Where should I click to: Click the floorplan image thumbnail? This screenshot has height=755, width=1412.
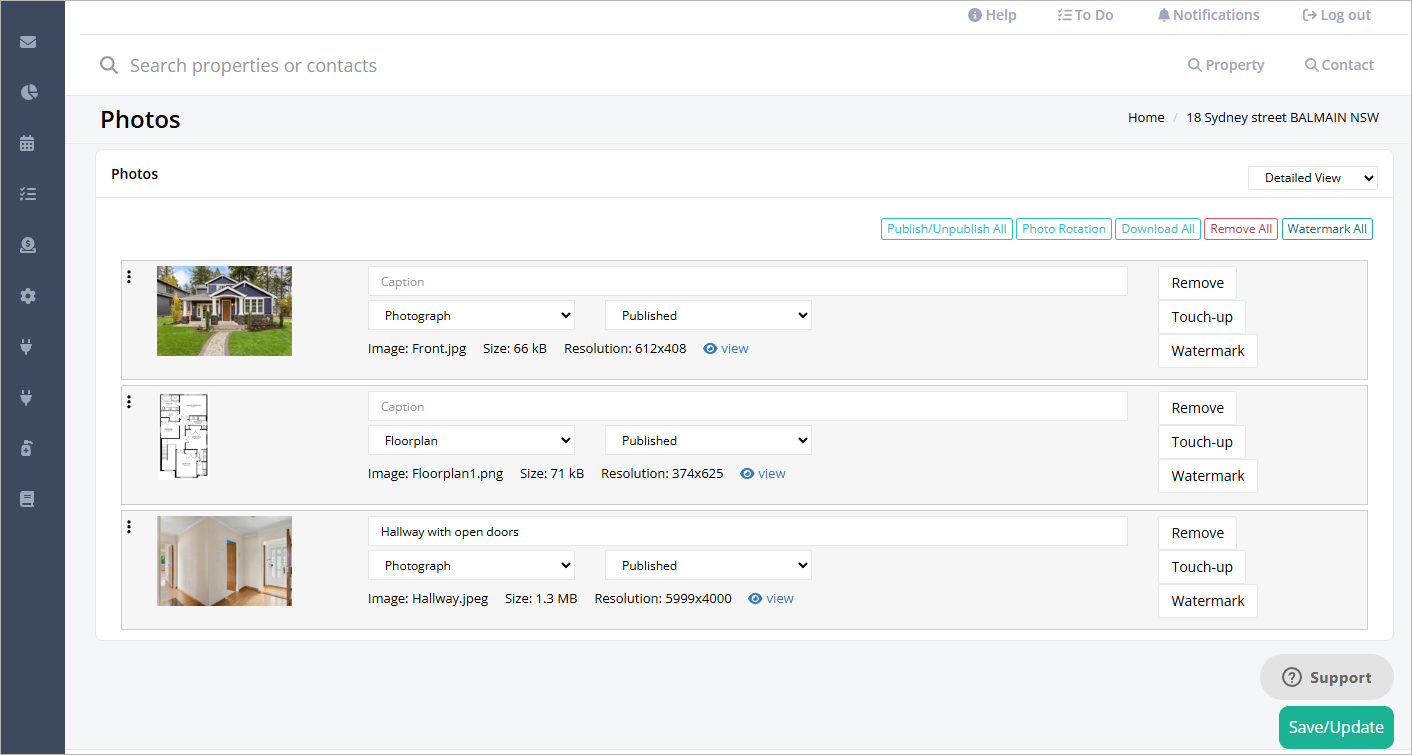tap(183, 436)
